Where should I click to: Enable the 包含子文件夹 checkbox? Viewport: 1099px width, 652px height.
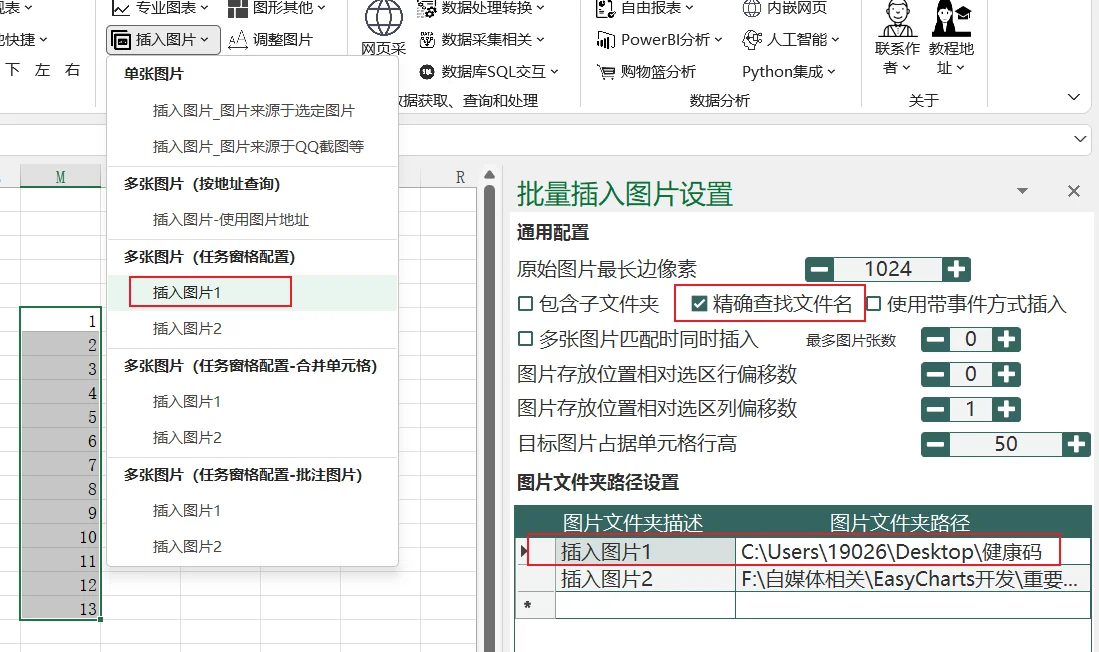coord(526,304)
